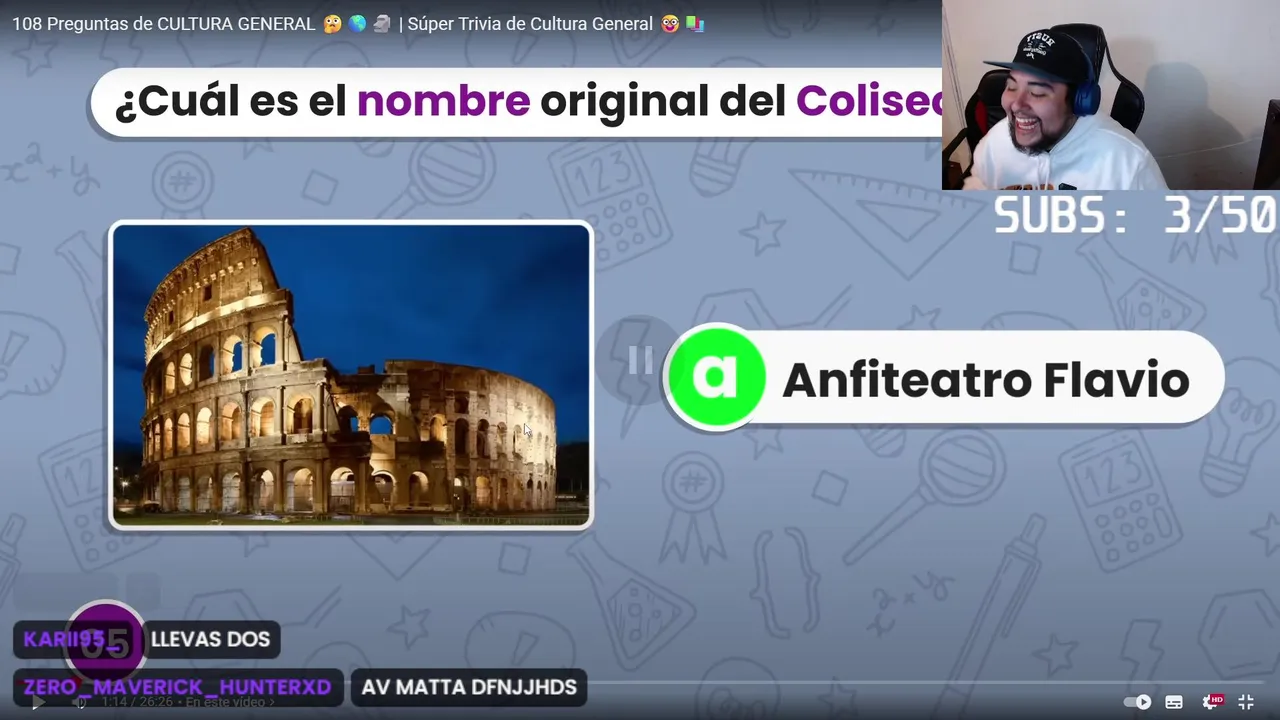Exit fullscreen mode

1246,702
